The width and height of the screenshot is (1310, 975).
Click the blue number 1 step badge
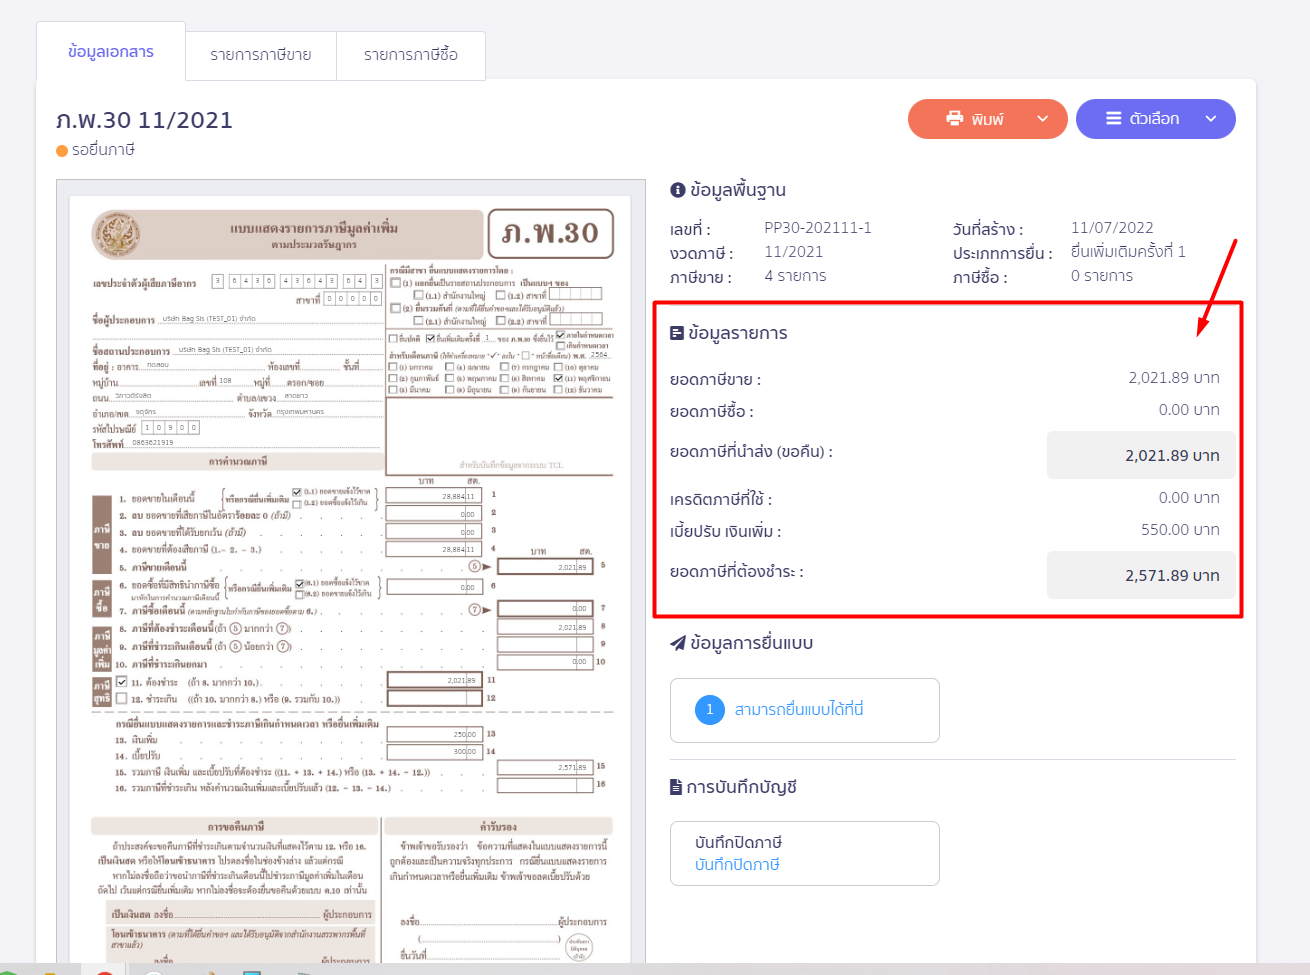(709, 710)
